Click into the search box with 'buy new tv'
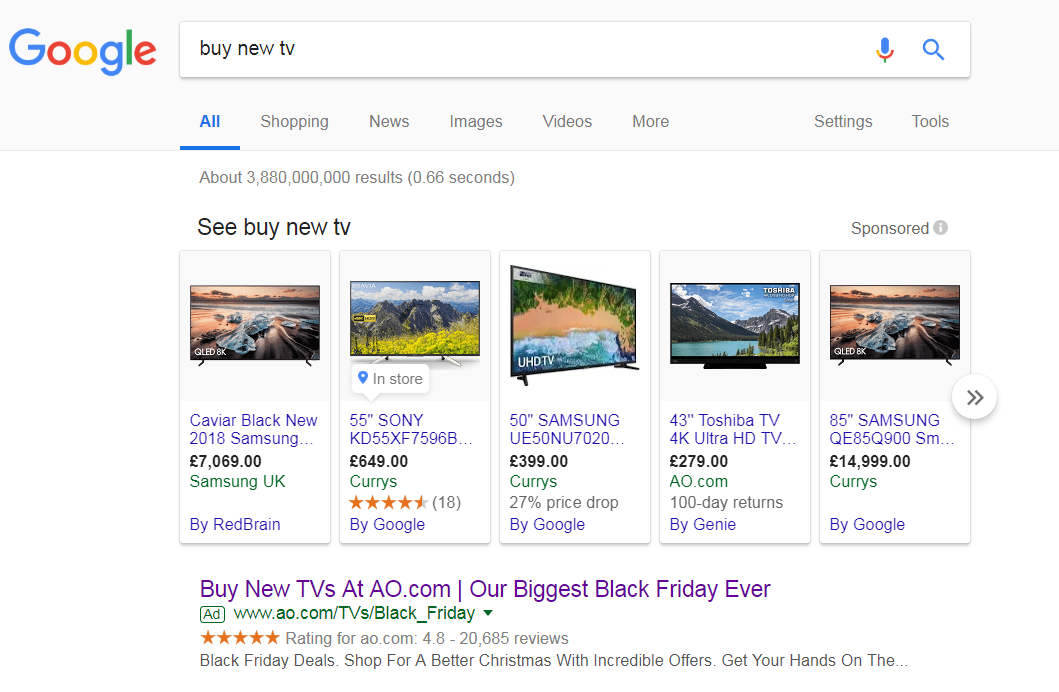 pos(527,49)
